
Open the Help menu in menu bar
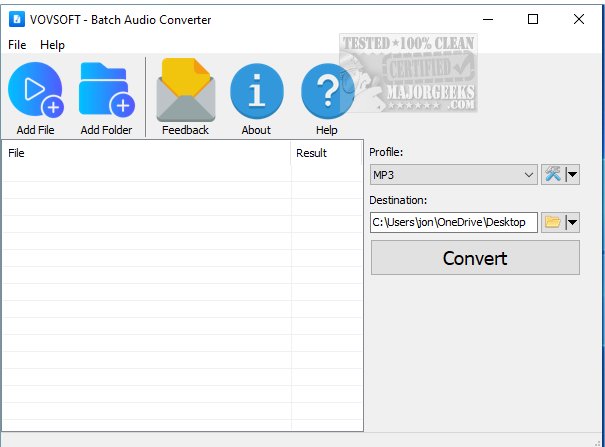pyautogui.click(x=52, y=45)
